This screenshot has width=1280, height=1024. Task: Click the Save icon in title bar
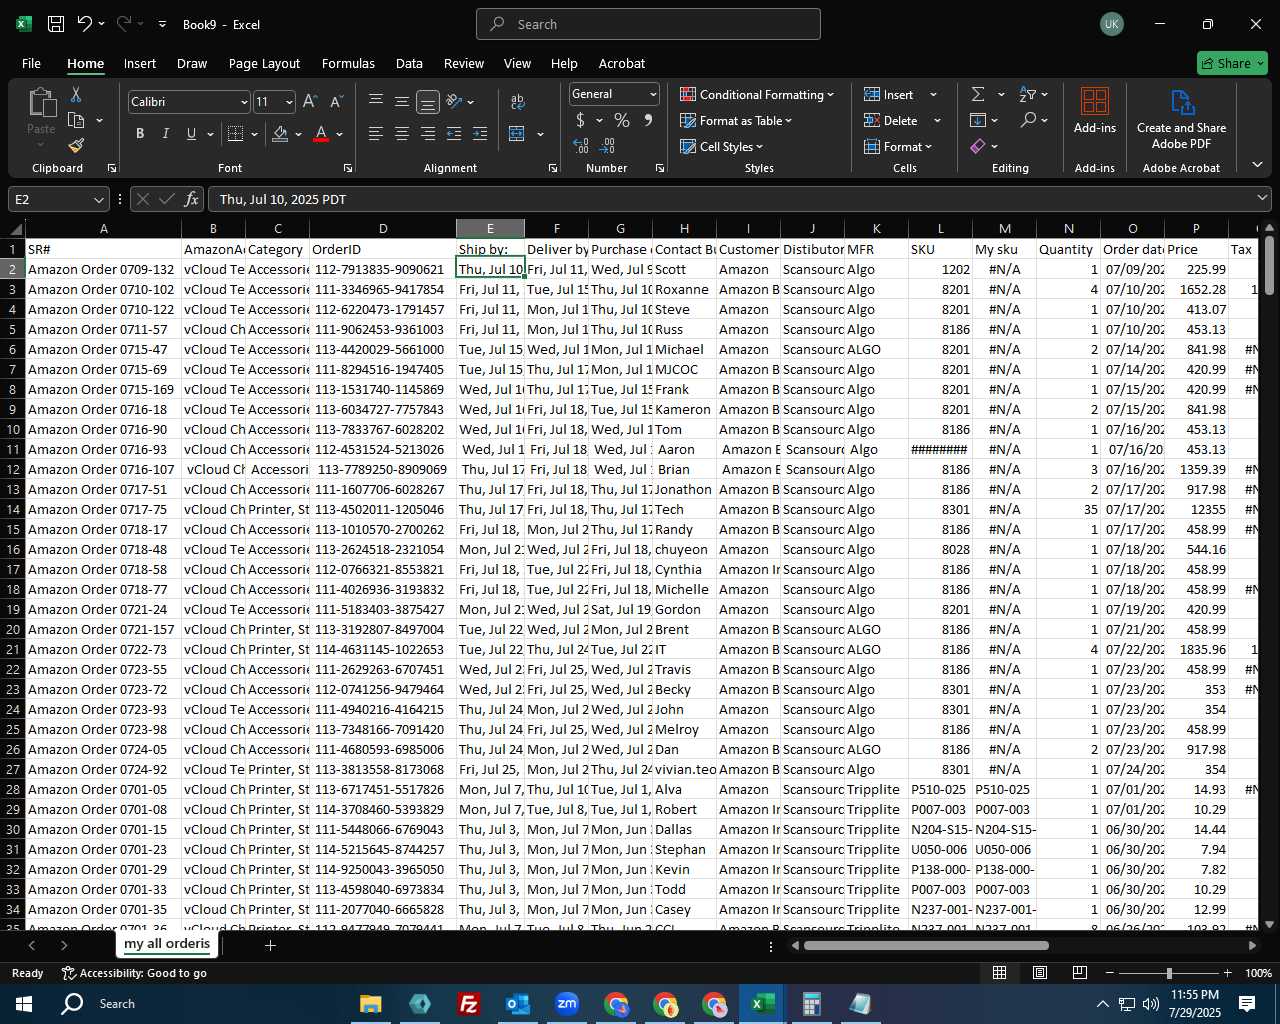click(x=56, y=24)
